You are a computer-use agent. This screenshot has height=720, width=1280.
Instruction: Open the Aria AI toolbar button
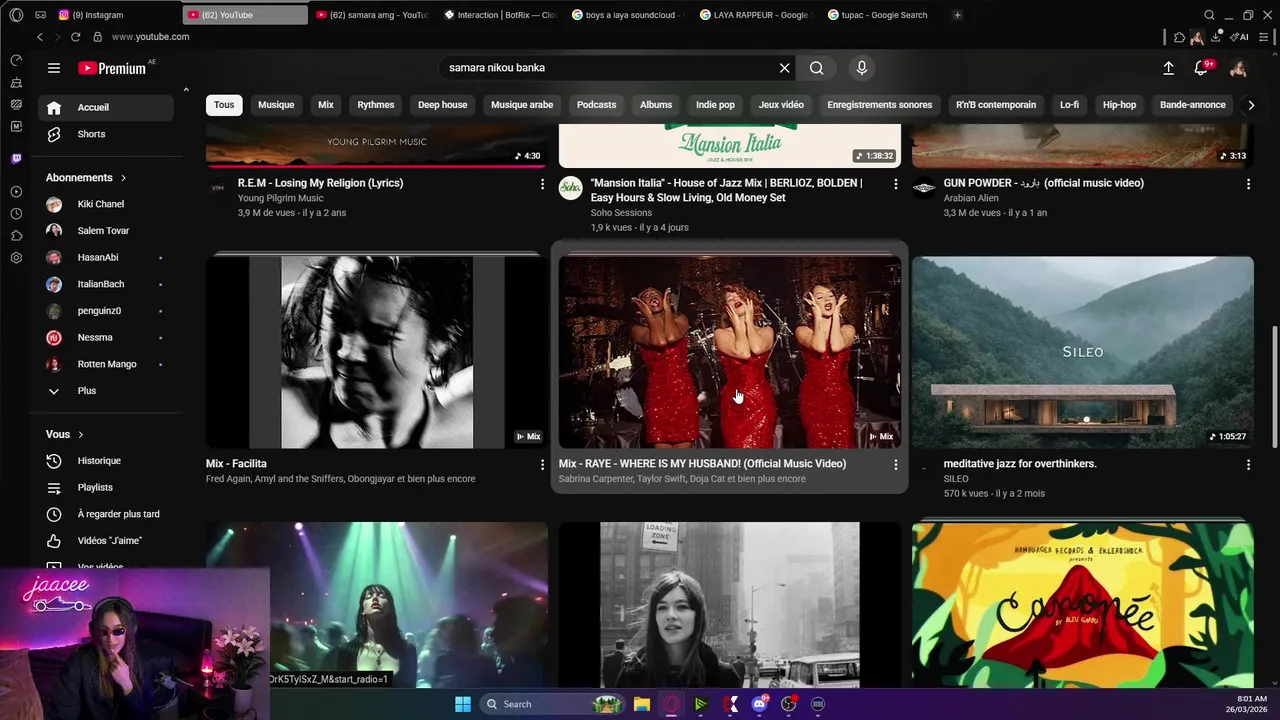(x=1240, y=37)
